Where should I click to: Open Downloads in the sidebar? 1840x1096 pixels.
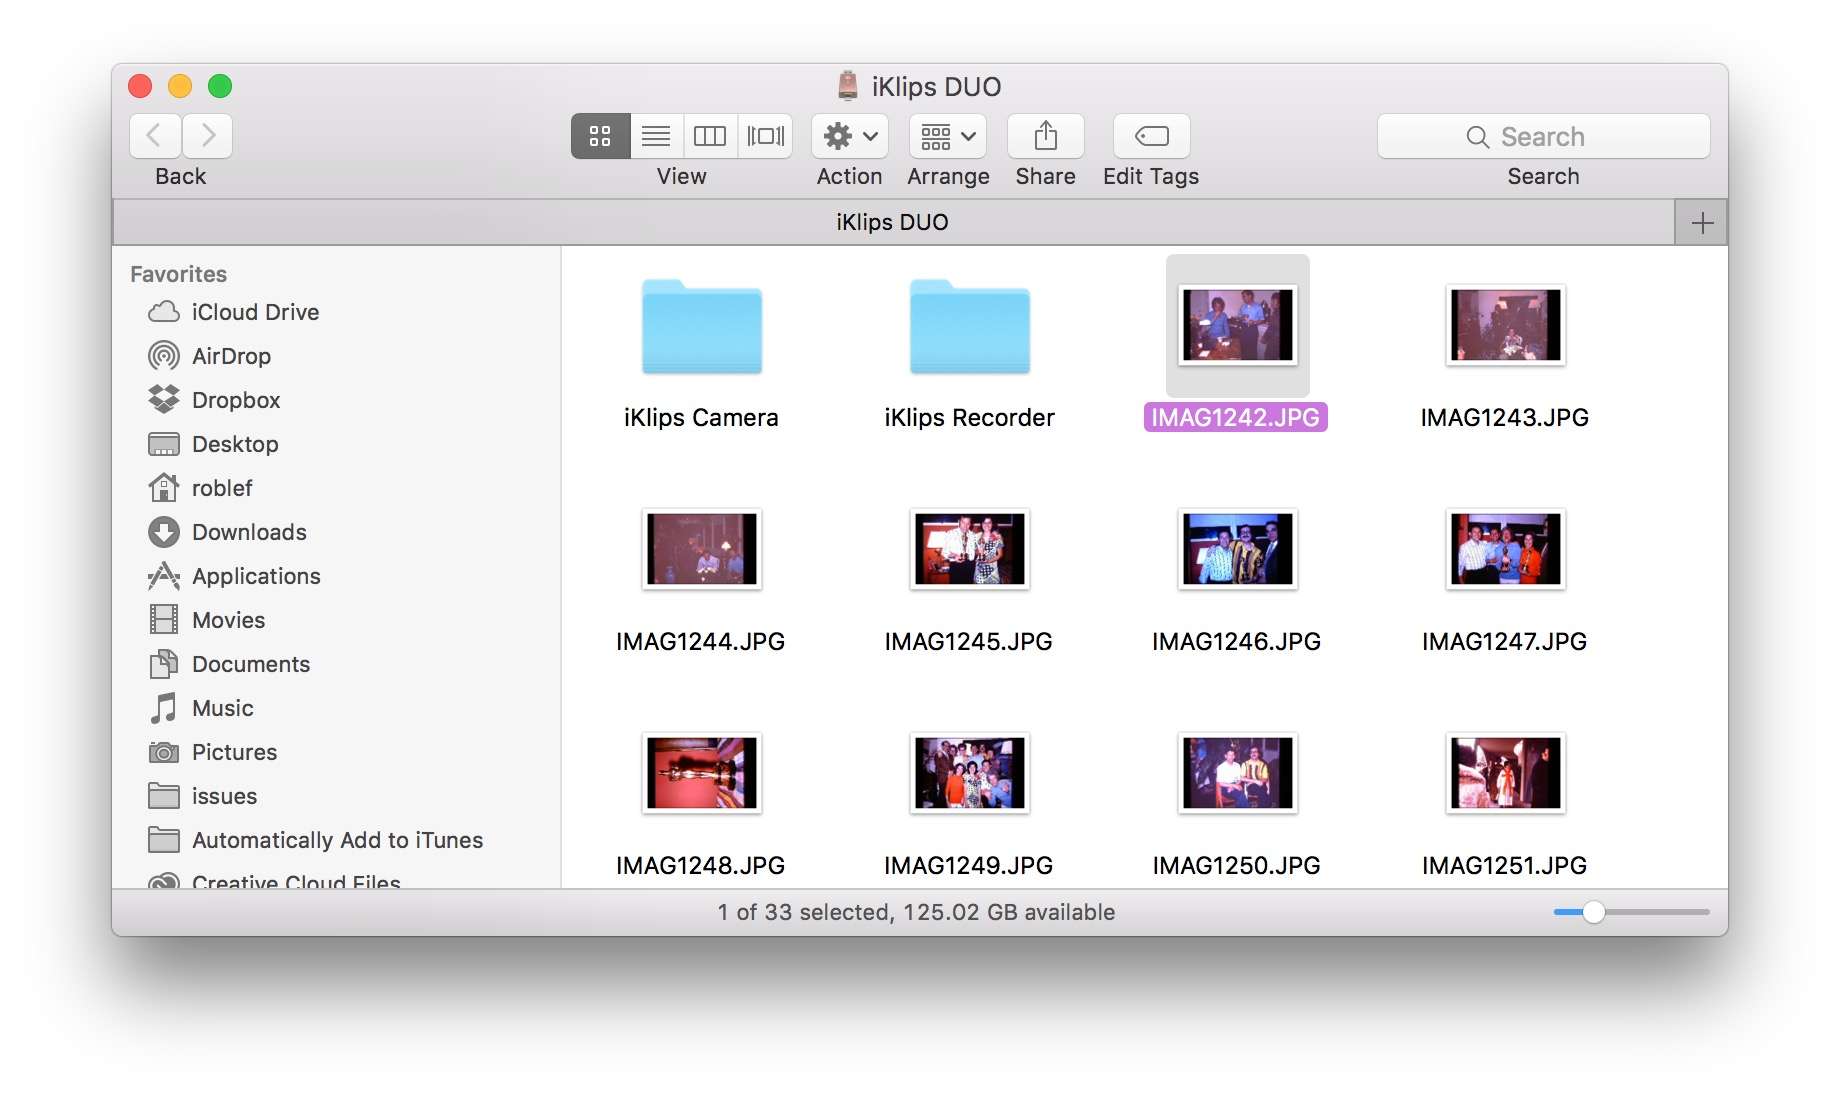249,532
